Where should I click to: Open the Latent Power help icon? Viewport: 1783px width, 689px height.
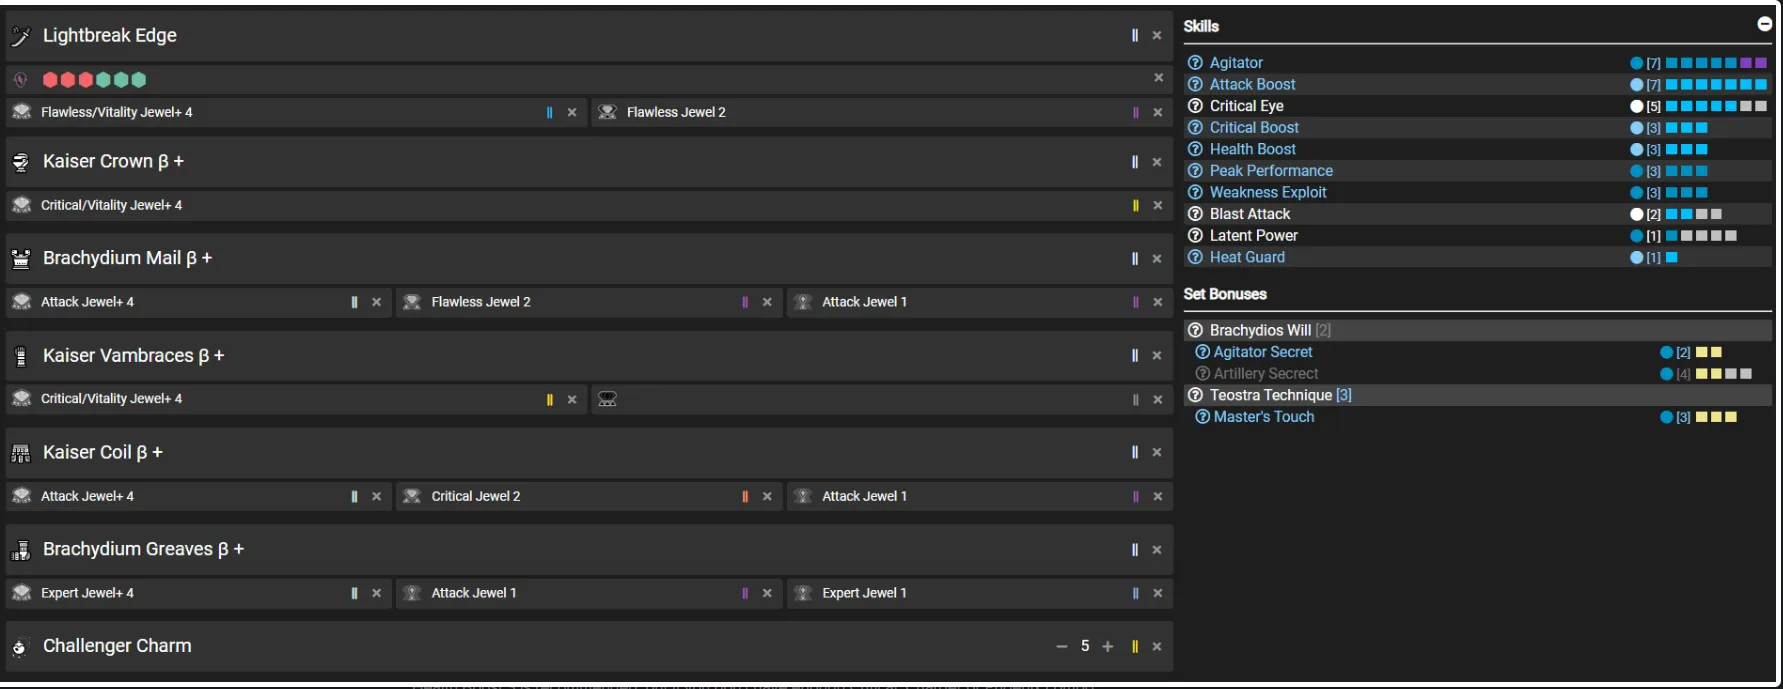coord(1195,235)
